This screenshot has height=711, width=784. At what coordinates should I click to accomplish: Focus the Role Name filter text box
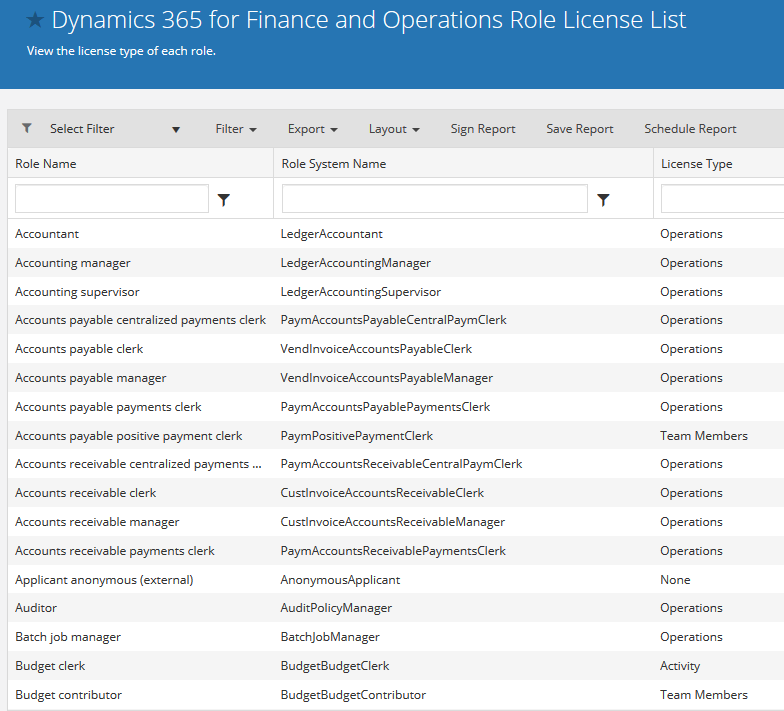(x=112, y=198)
